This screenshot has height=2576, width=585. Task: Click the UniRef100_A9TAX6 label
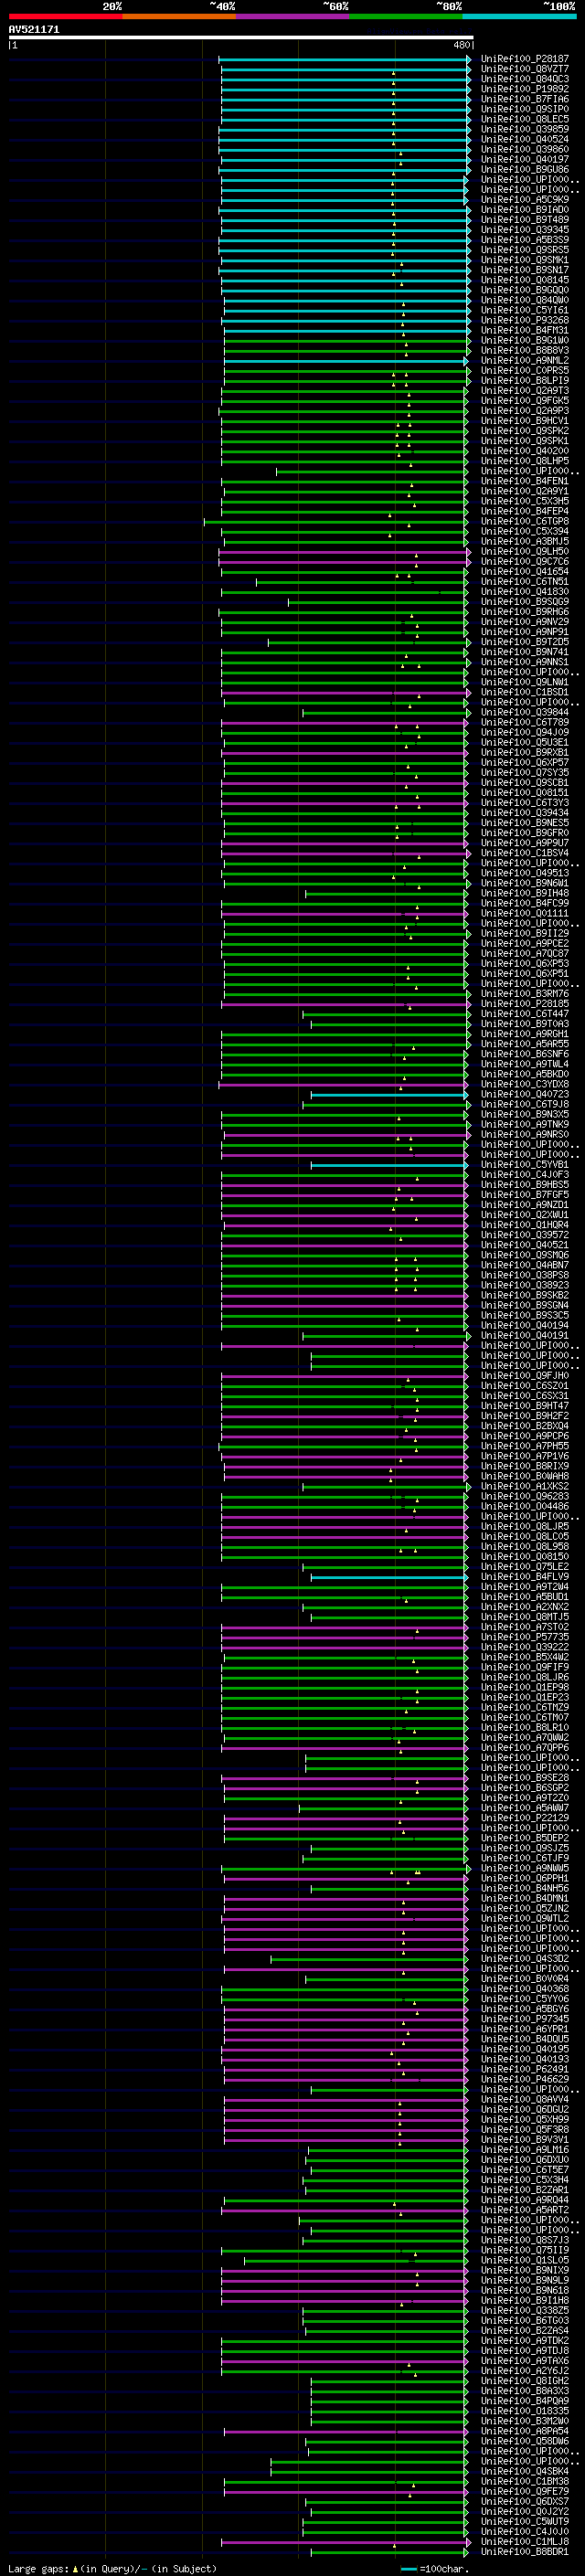coord(525,2361)
